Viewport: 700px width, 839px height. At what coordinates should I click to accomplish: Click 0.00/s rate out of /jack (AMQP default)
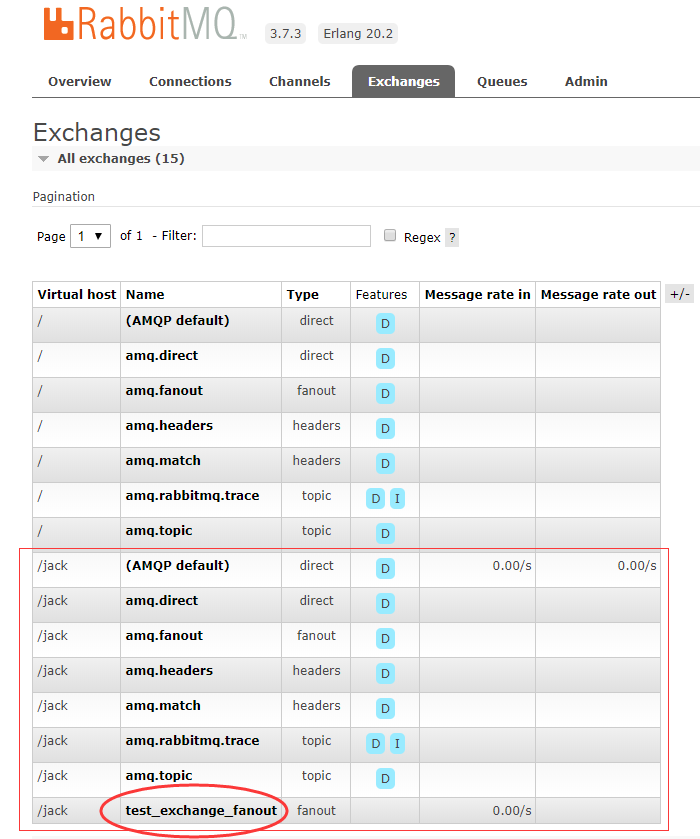coord(637,566)
